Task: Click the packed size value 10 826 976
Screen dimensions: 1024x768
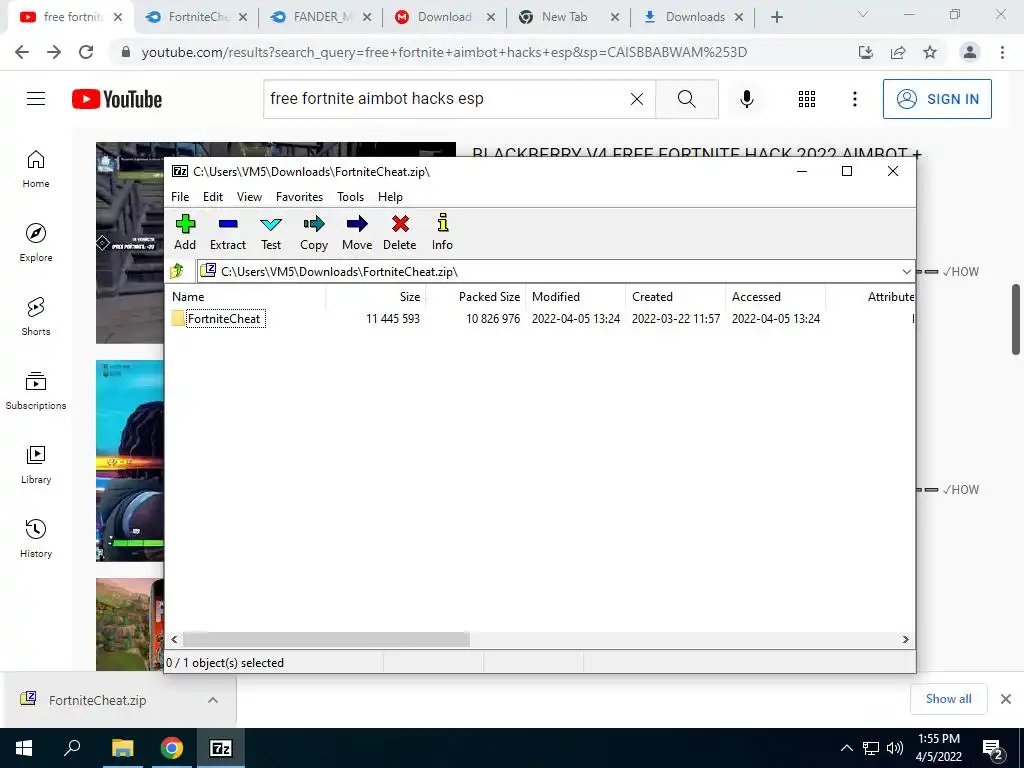Action: 493,319
